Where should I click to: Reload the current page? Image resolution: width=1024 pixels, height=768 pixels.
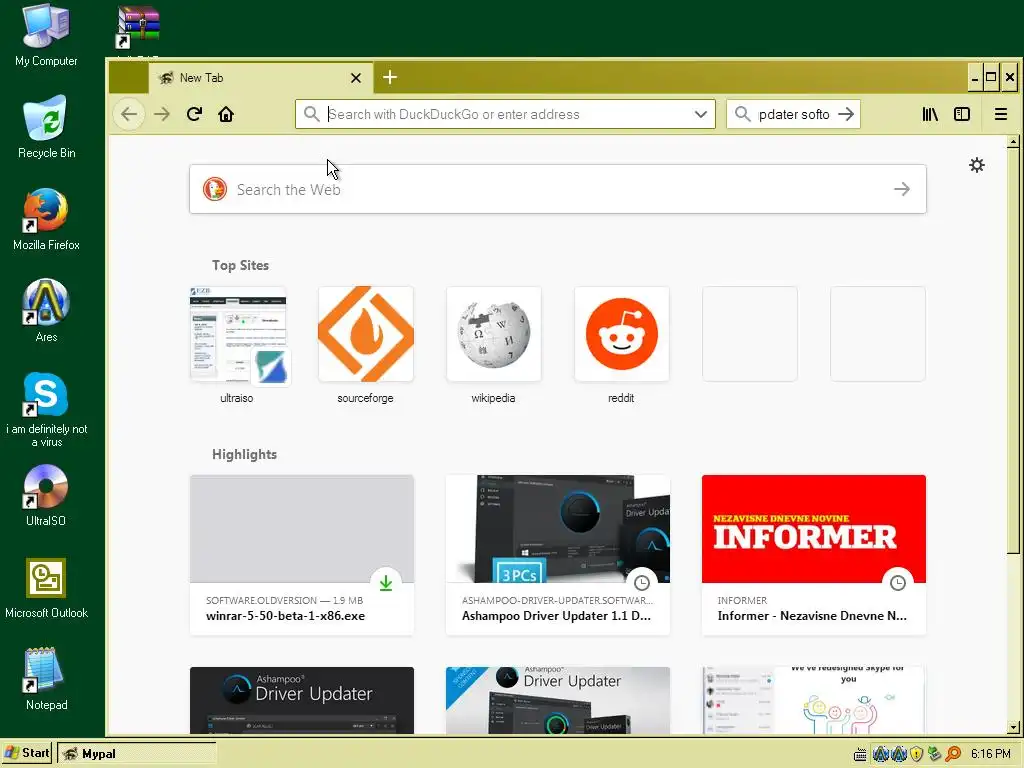coord(194,114)
